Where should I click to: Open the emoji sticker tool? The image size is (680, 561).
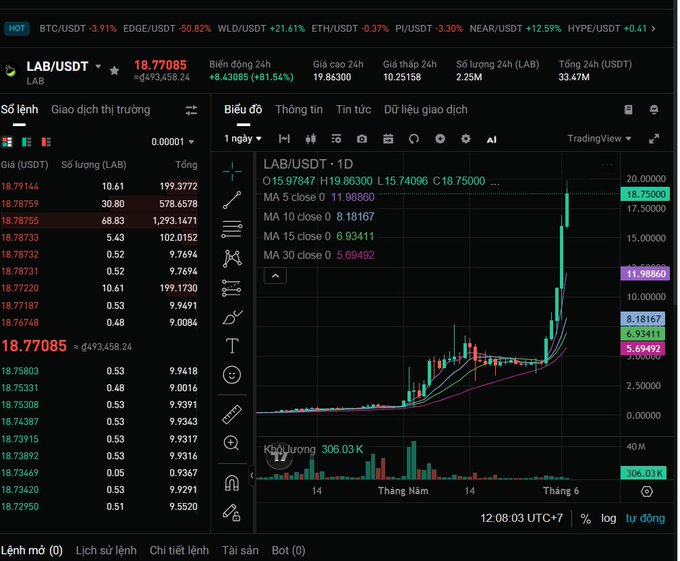tap(232, 375)
